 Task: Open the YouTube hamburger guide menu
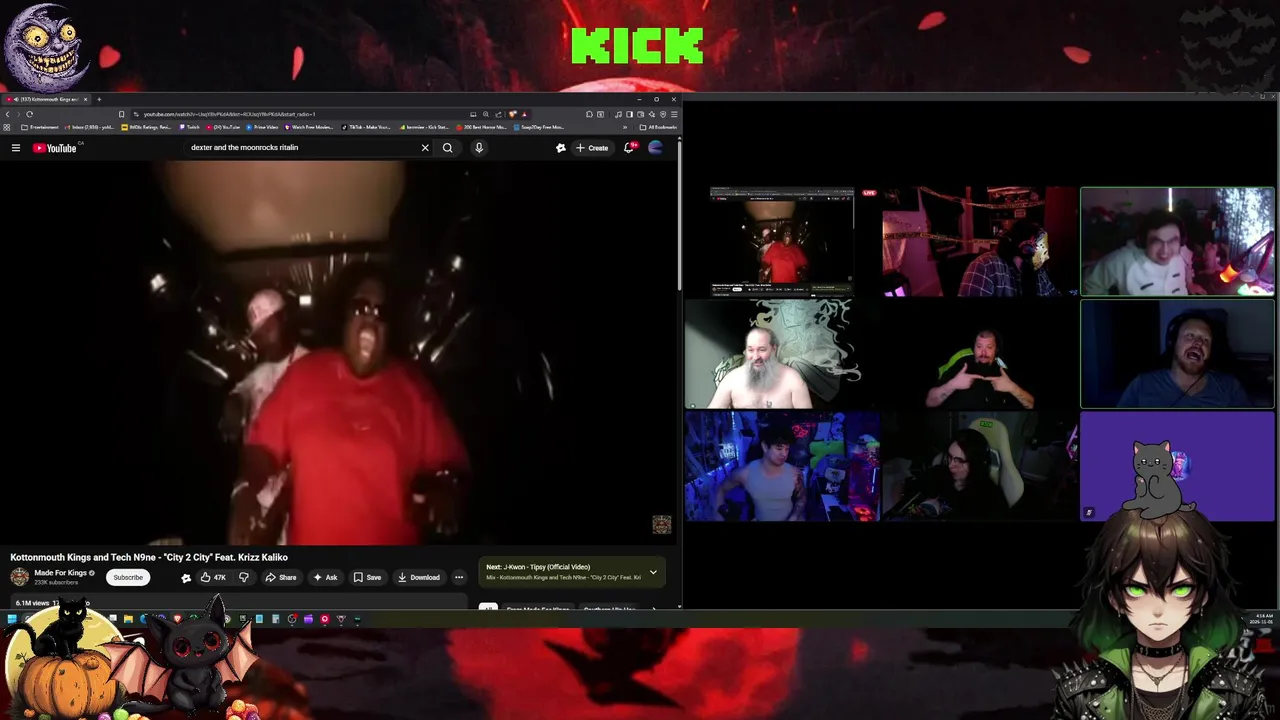16,148
